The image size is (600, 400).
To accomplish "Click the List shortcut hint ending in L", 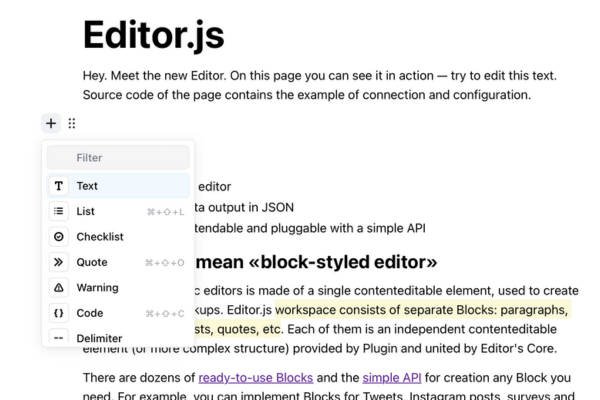I will click(x=165, y=212).
